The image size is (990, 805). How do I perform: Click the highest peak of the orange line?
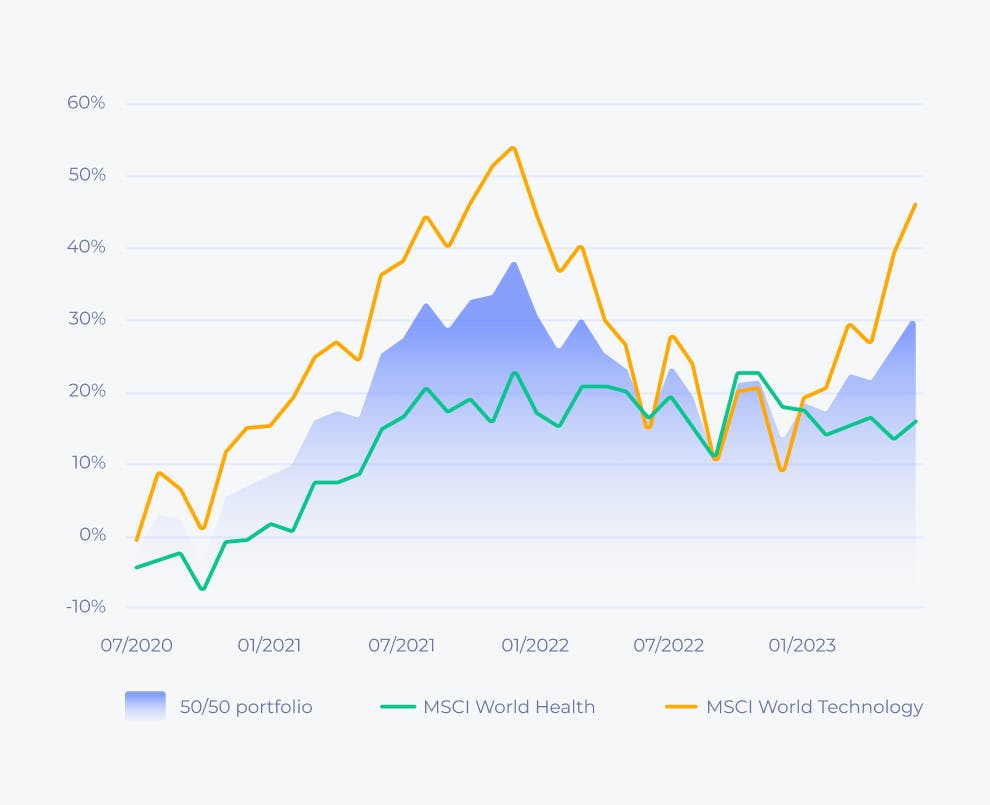(x=513, y=148)
